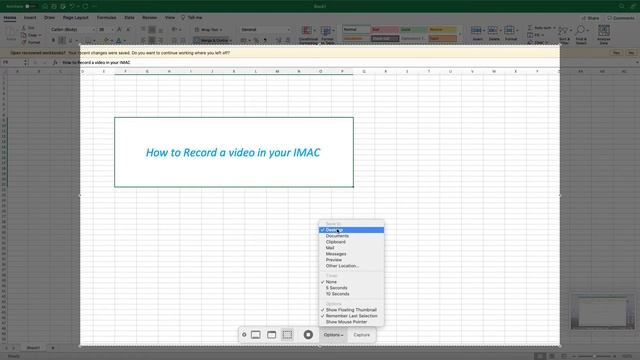
Task: Switch to the Draw ribbon tab
Action: point(49,18)
